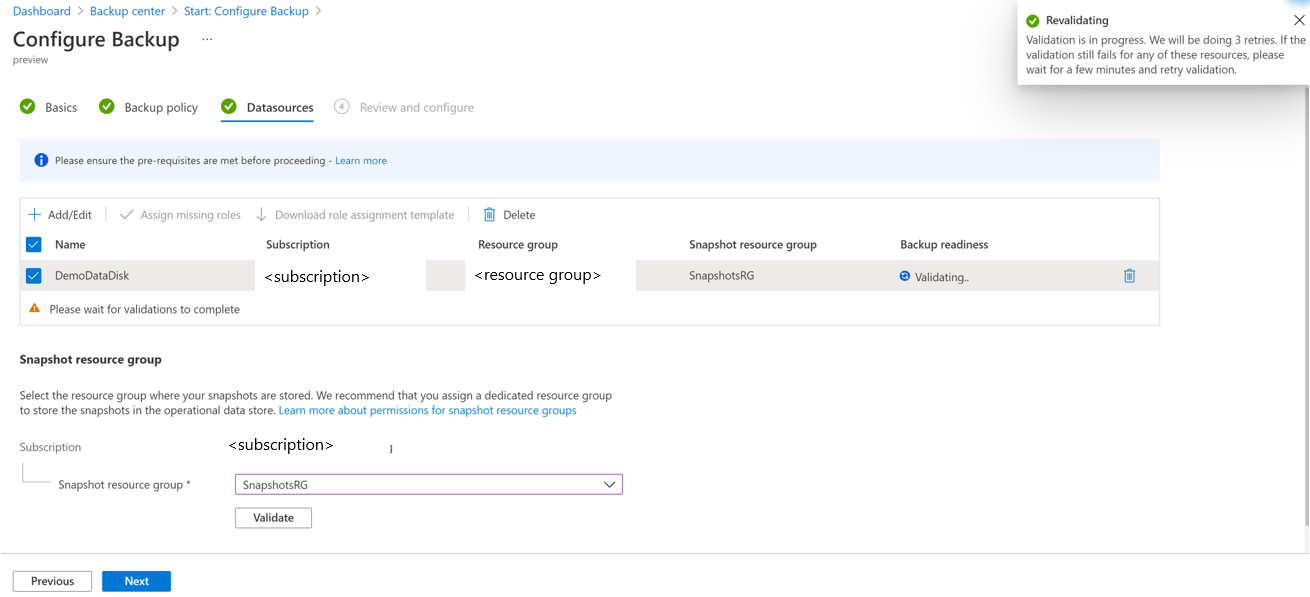This screenshot has height=597, width=1310.
Task: Delete DemoDataDisk row using trash icon
Action: pos(1129,276)
